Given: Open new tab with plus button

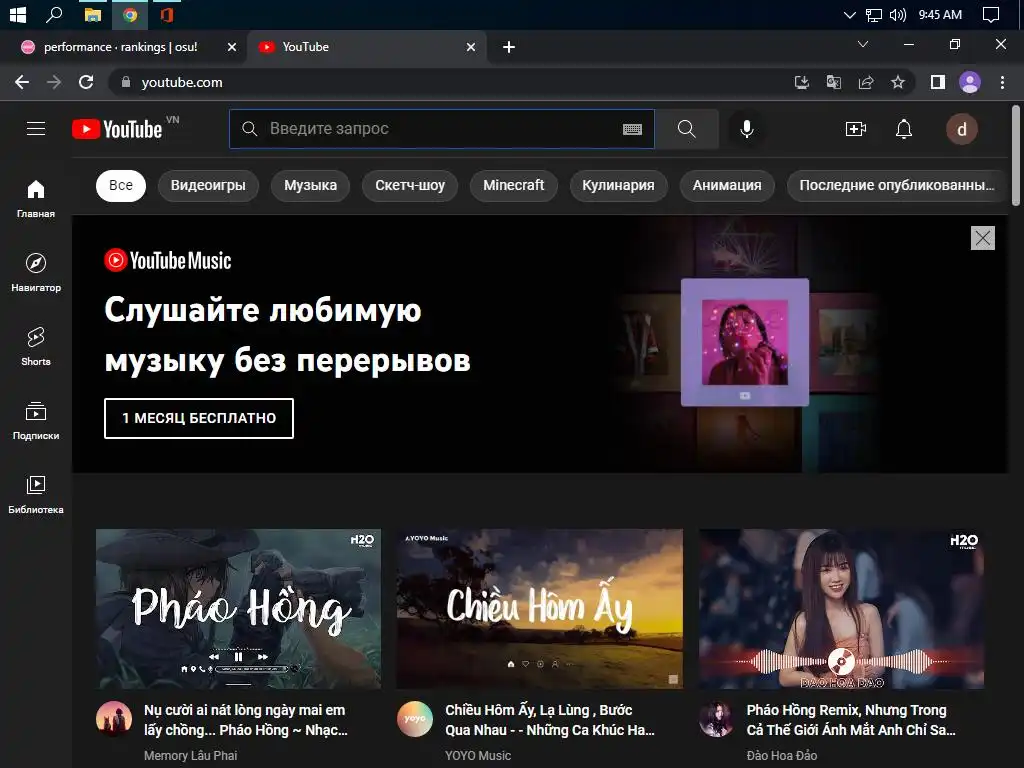Looking at the screenshot, I should (509, 47).
